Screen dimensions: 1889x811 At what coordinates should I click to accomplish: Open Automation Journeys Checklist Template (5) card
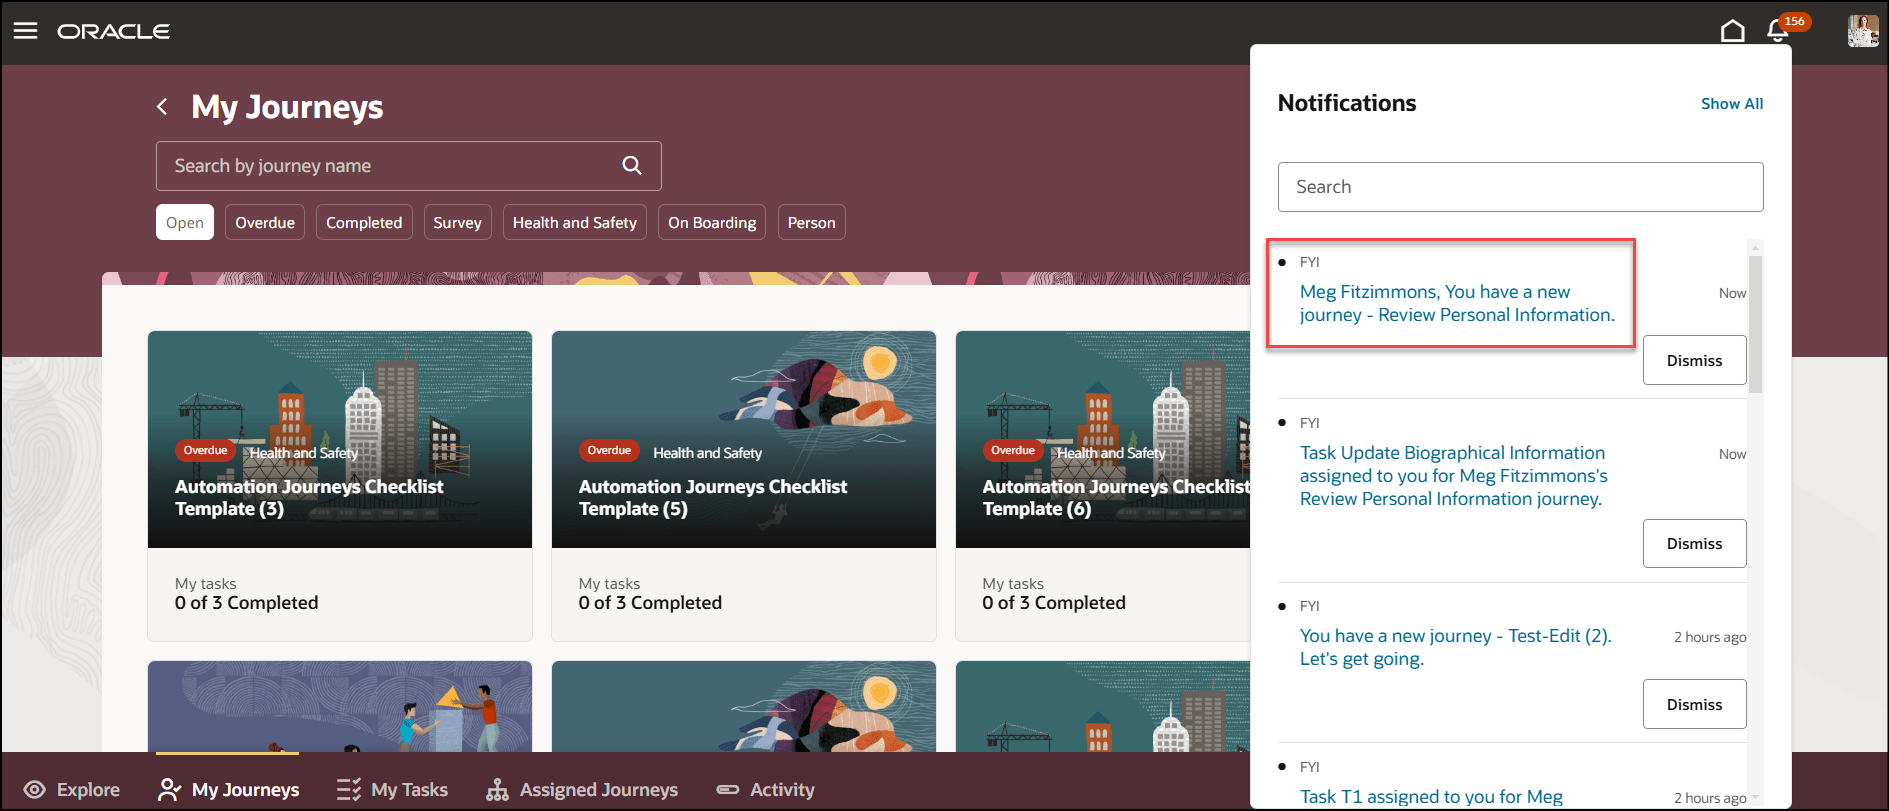(744, 486)
